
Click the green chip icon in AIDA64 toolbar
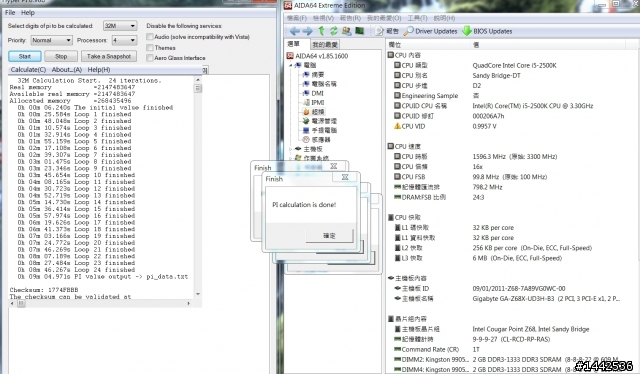click(360, 31)
